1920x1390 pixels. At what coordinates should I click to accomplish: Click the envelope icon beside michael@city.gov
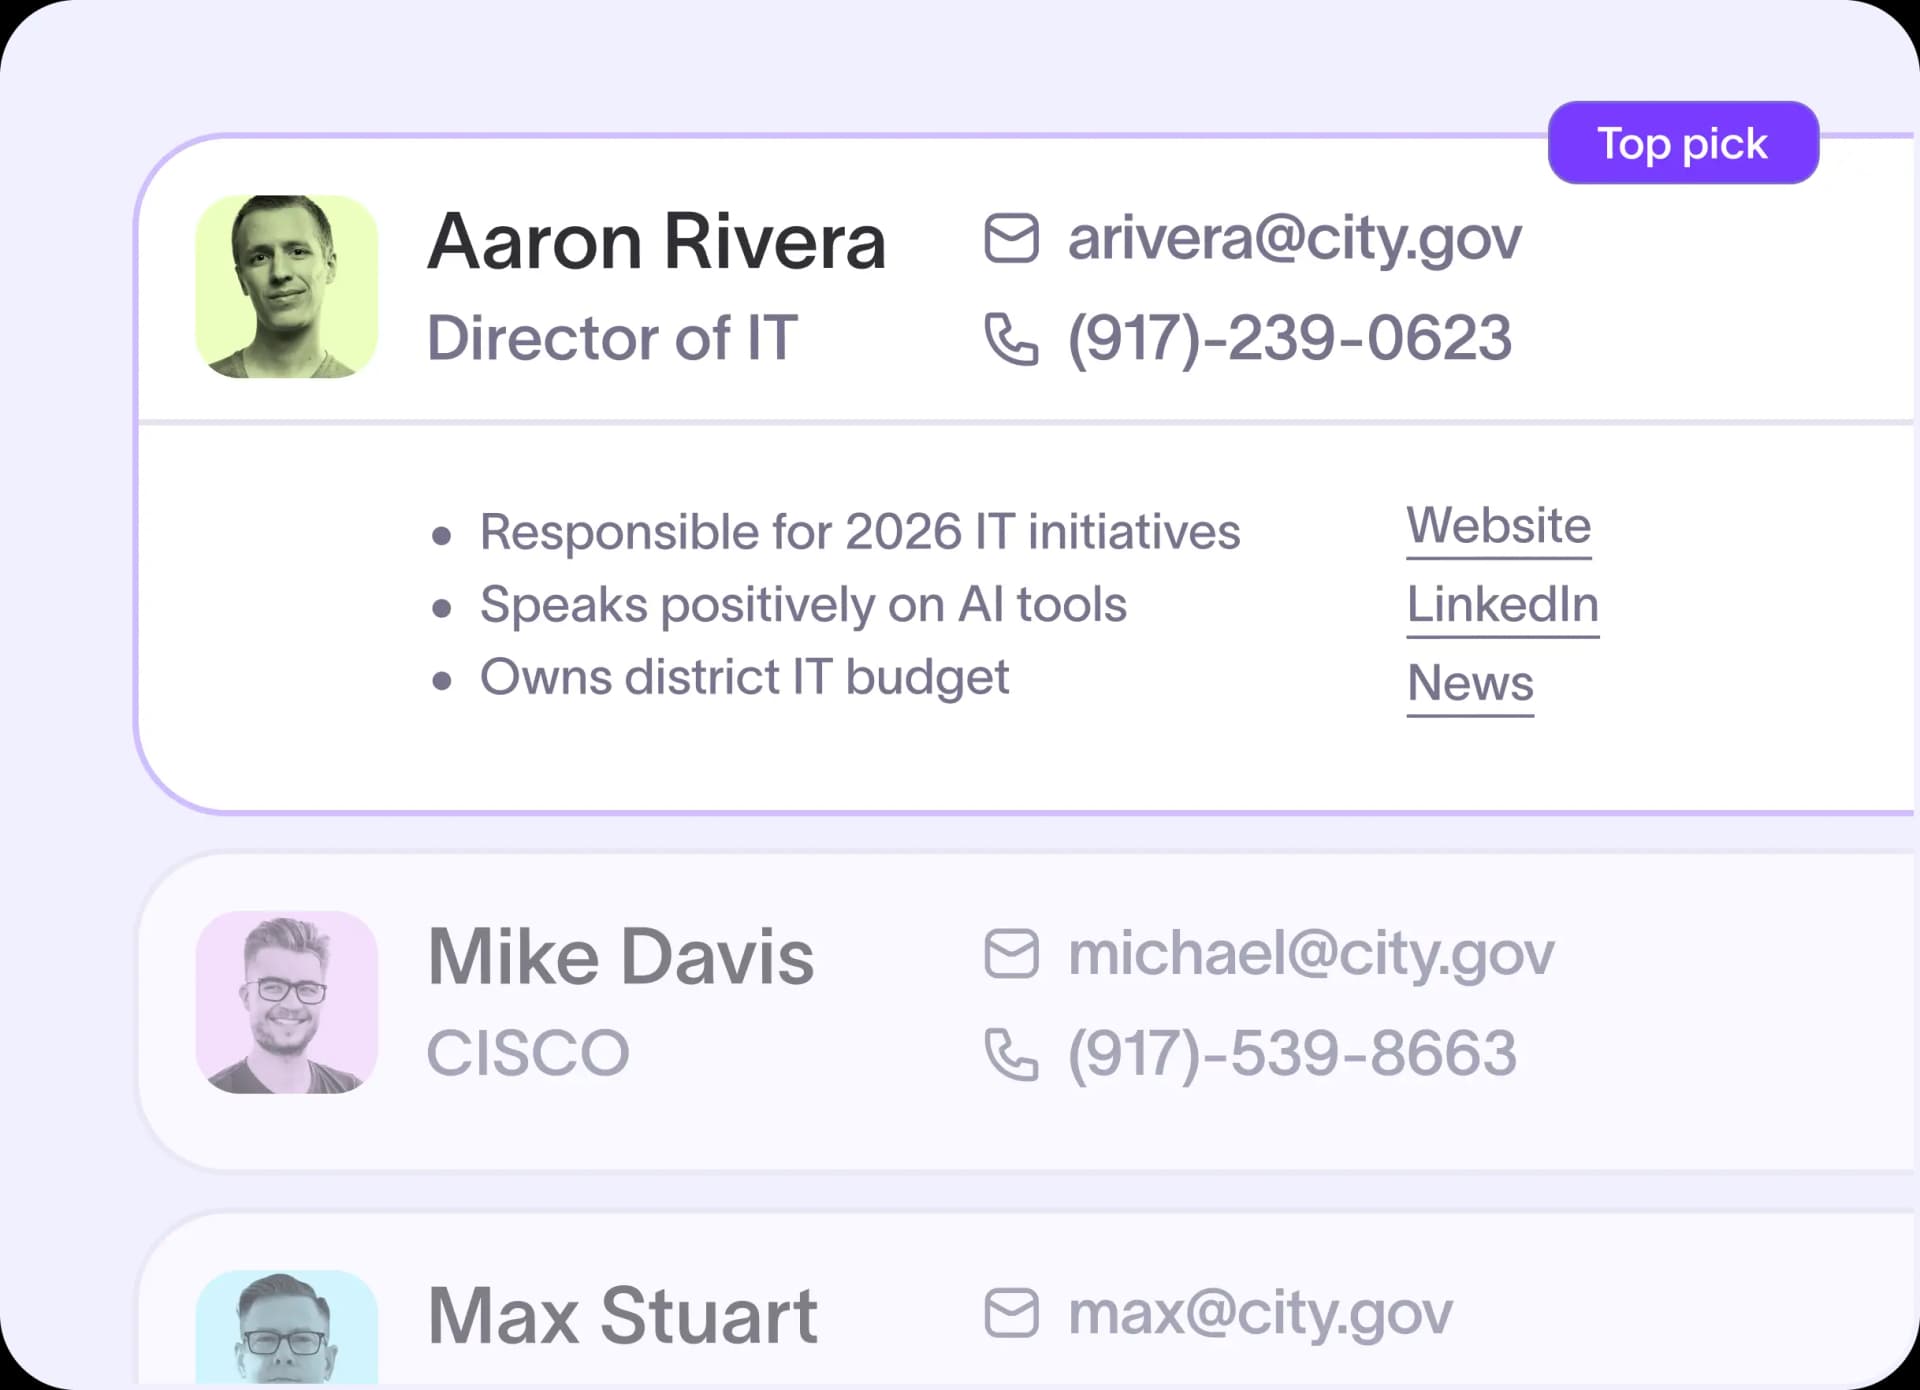[x=1011, y=954]
